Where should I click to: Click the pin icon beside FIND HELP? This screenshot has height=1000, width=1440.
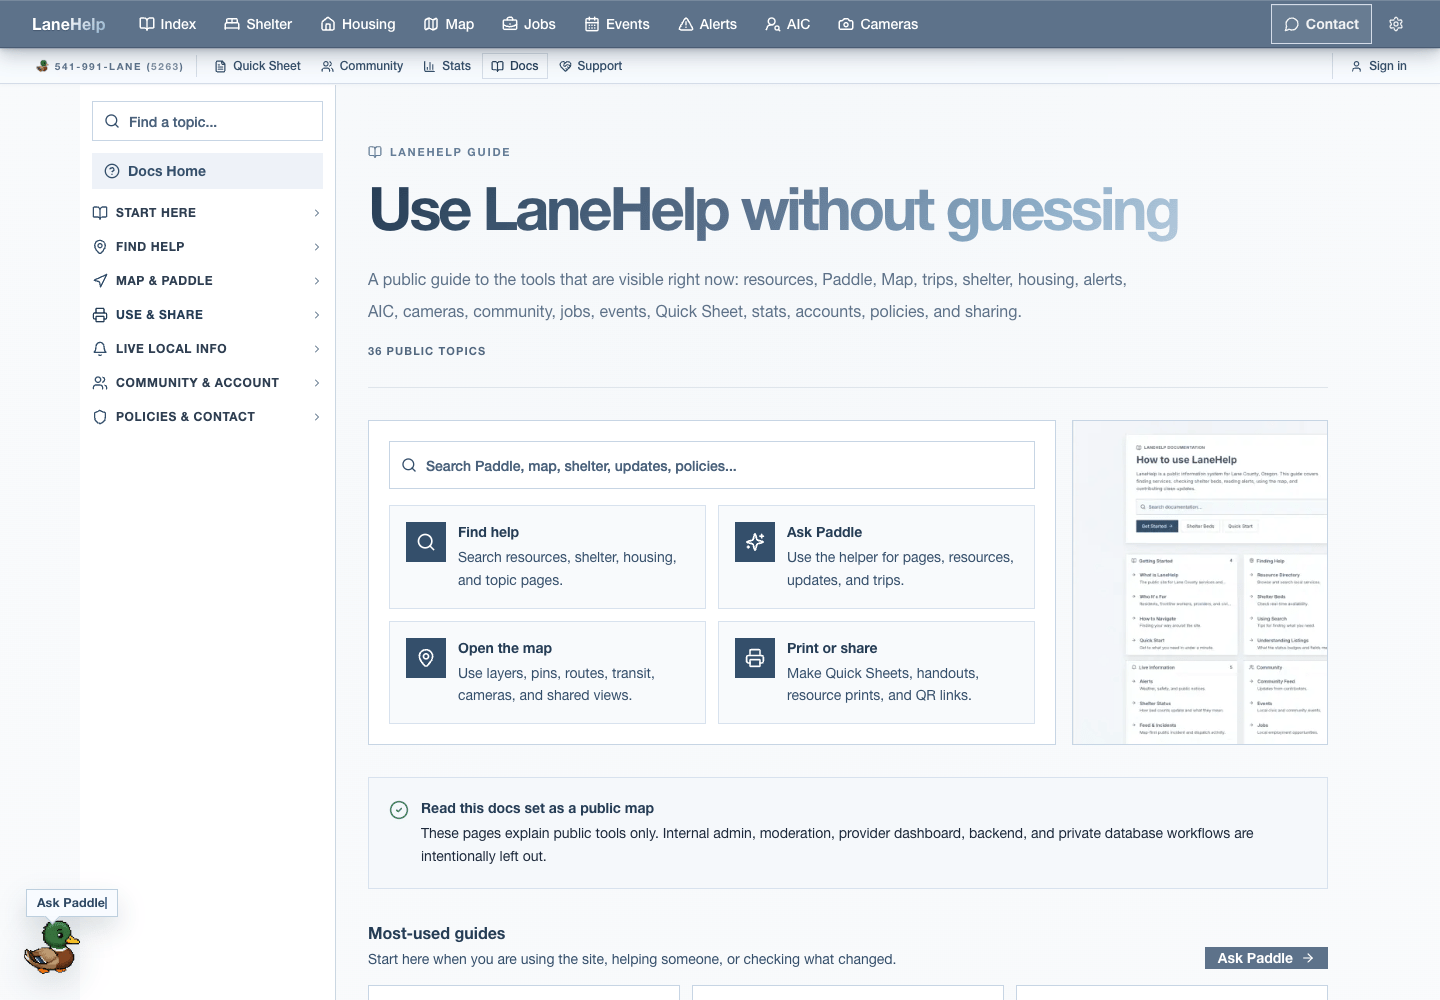[100, 247]
